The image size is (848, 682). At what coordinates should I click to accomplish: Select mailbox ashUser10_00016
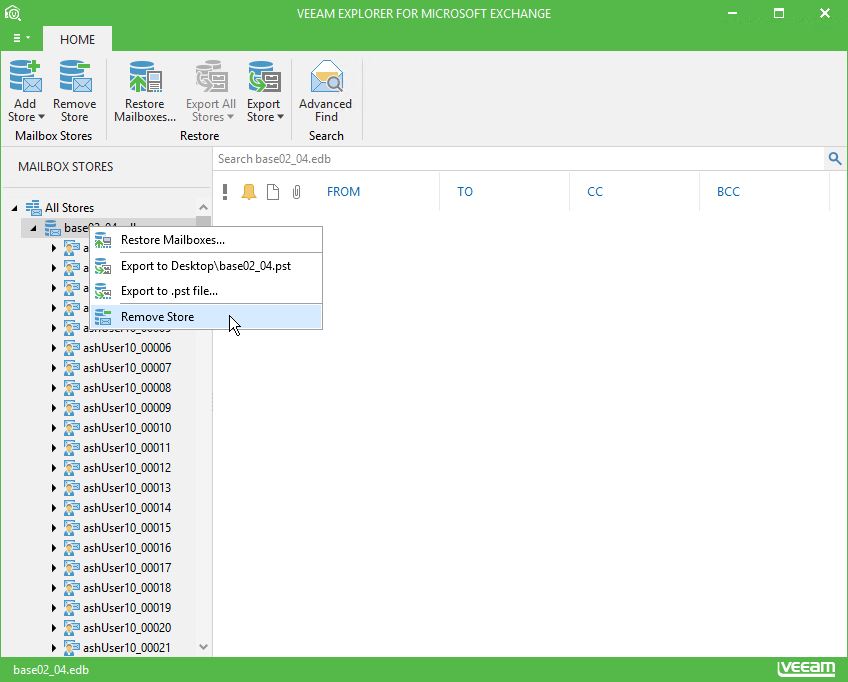(x=127, y=548)
